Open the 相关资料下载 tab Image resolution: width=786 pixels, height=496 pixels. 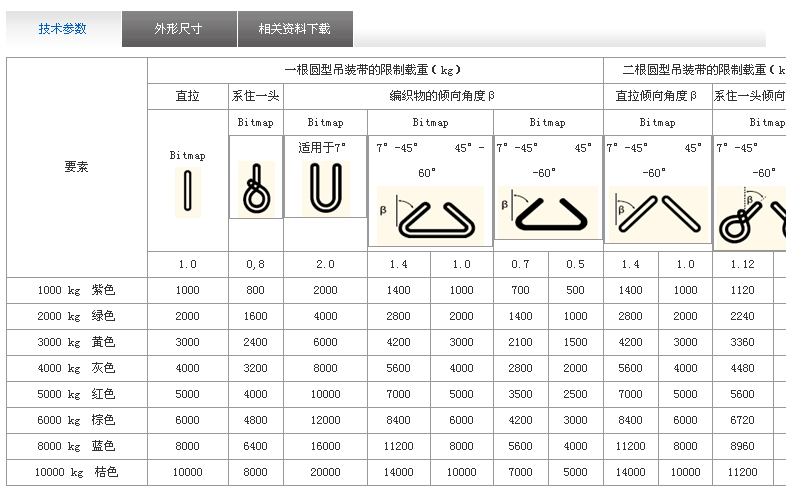297,29
